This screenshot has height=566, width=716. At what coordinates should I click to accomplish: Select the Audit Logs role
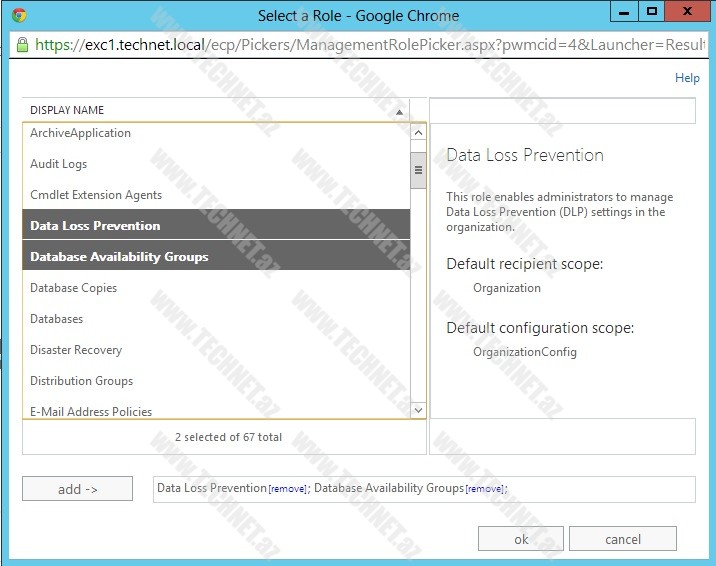[58, 164]
